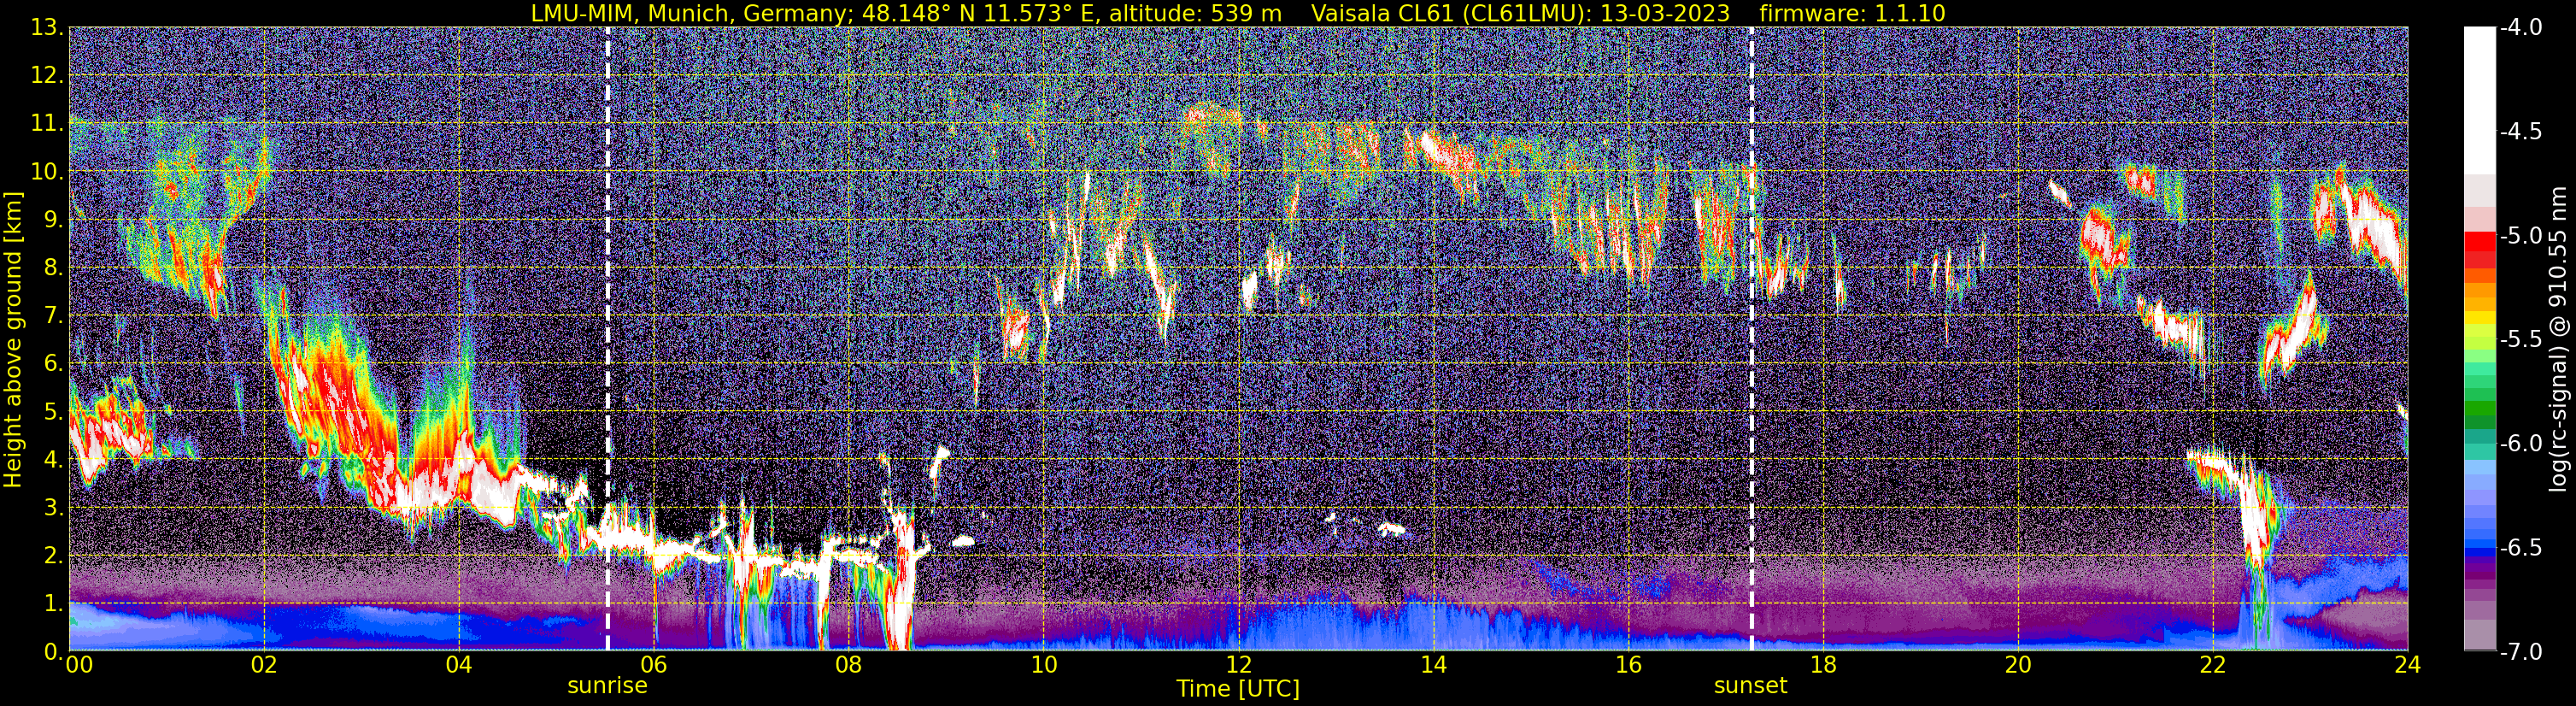This screenshot has height=706, width=2576.
Task: Click the y-axis tick label '6.'
Action: point(53,364)
